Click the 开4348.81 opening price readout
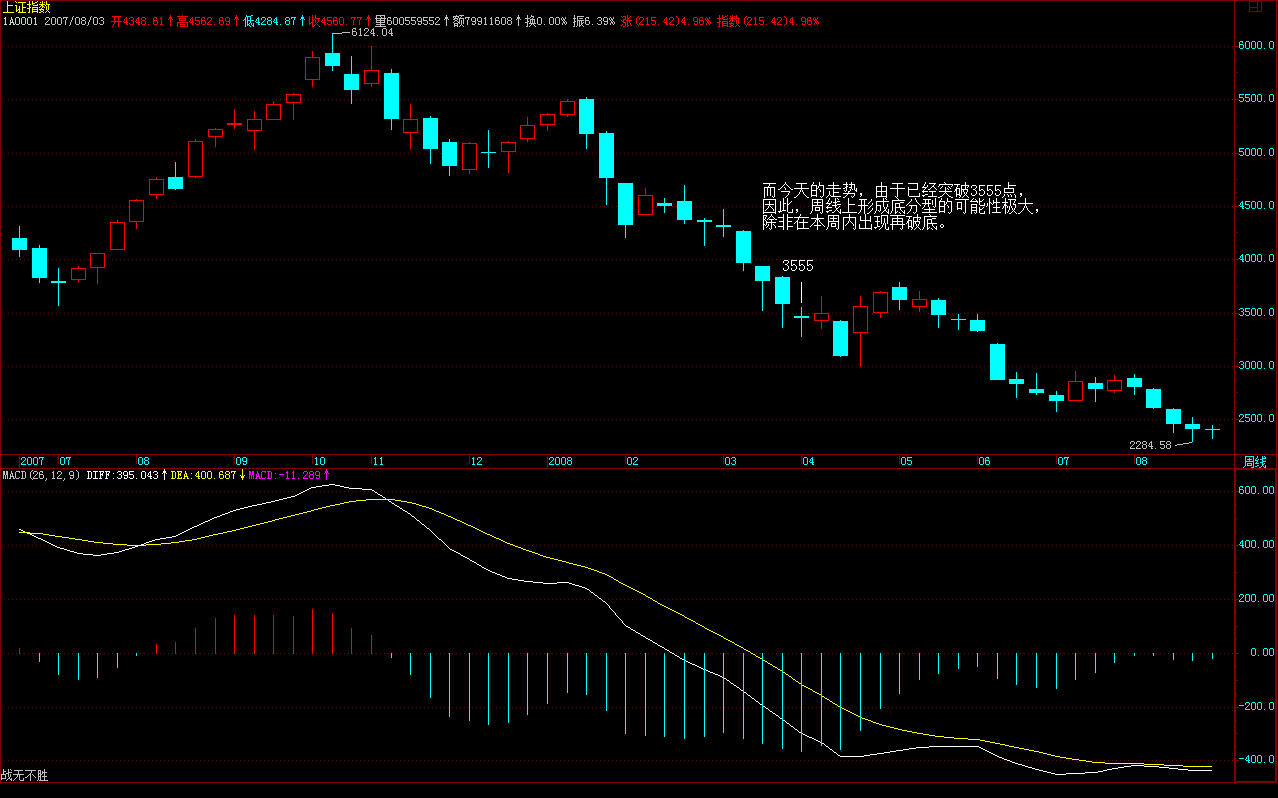Viewport: 1278px width, 798px height. (141, 20)
